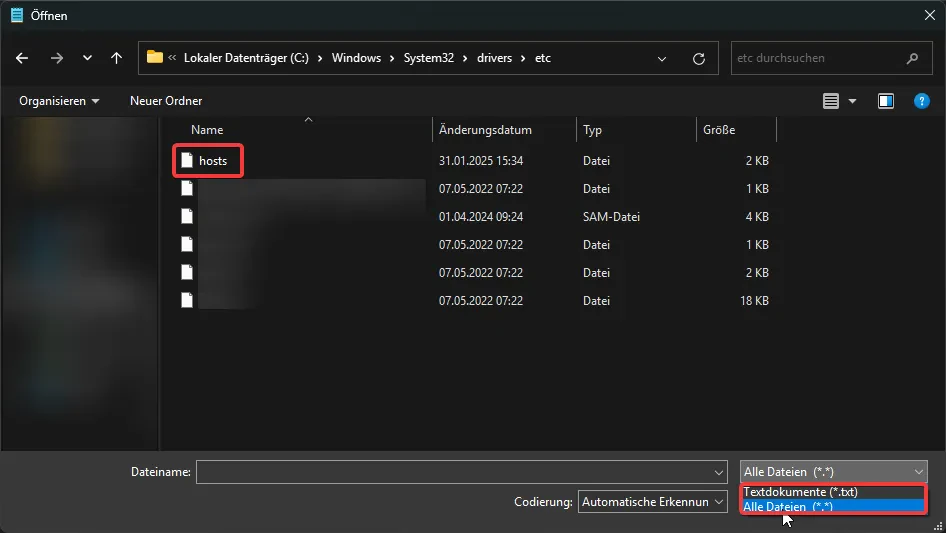Open help with the question mark icon
Viewport: 946px width, 533px height.
921,101
